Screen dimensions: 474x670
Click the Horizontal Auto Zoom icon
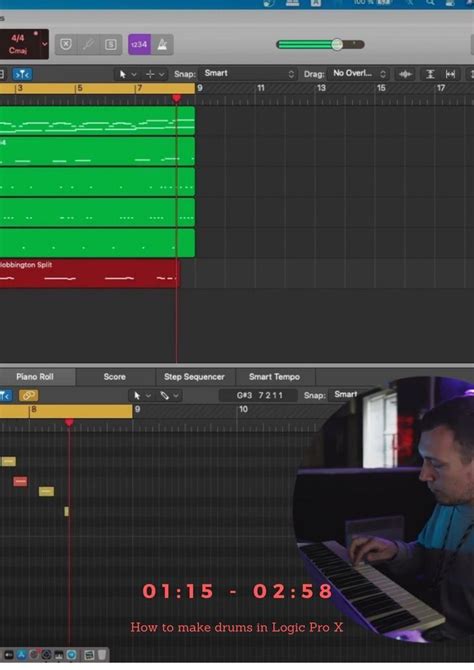(x=450, y=74)
